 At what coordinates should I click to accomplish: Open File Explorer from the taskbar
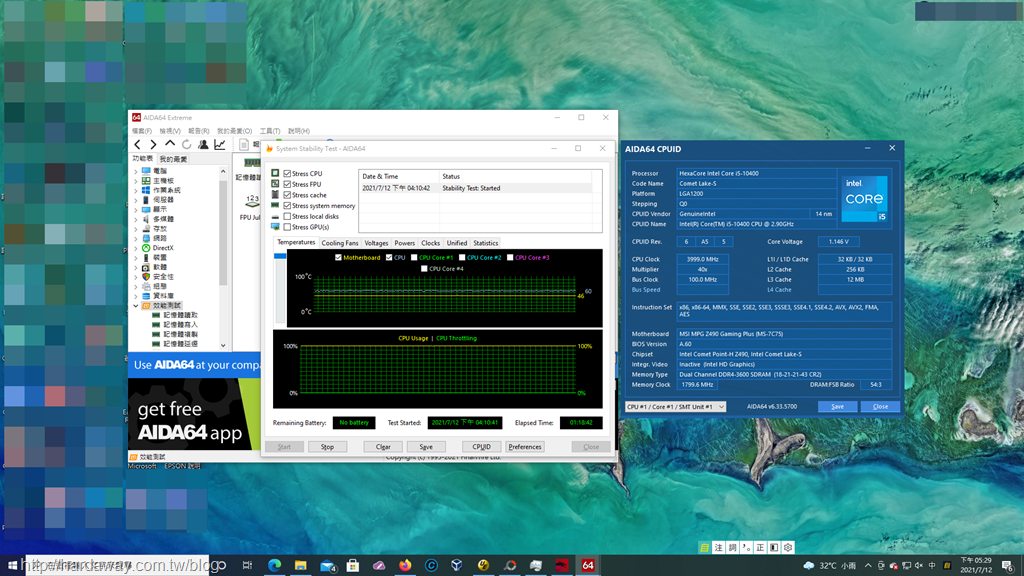click(x=300, y=565)
